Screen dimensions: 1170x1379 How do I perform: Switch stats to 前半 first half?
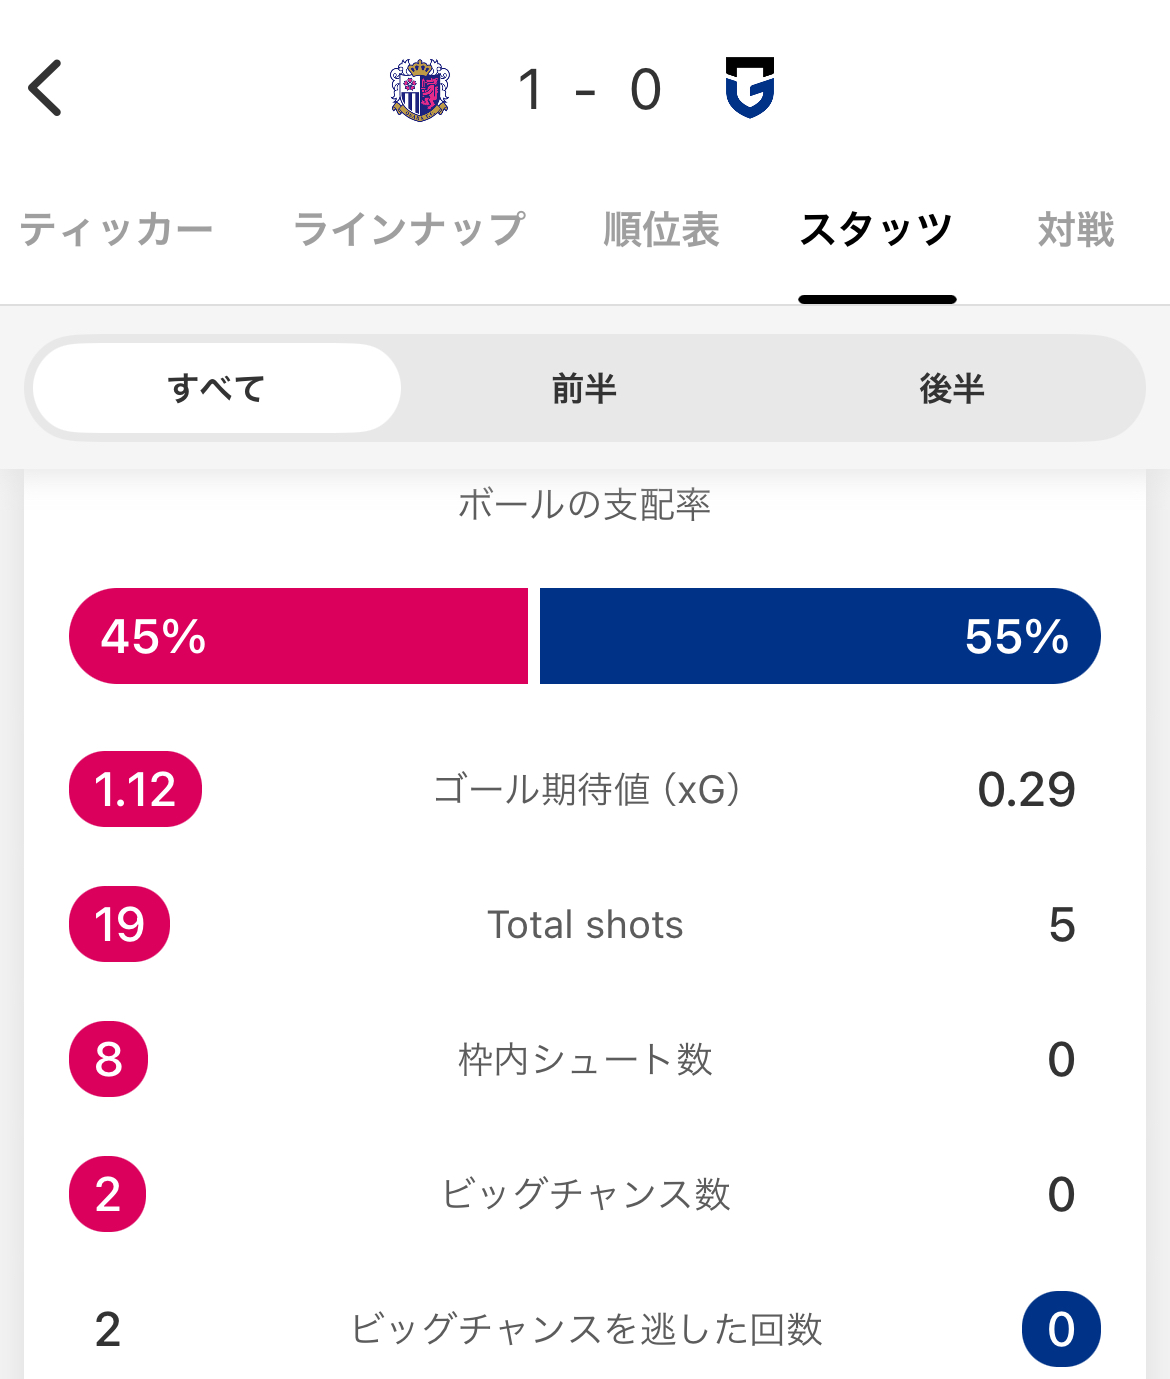tap(584, 388)
